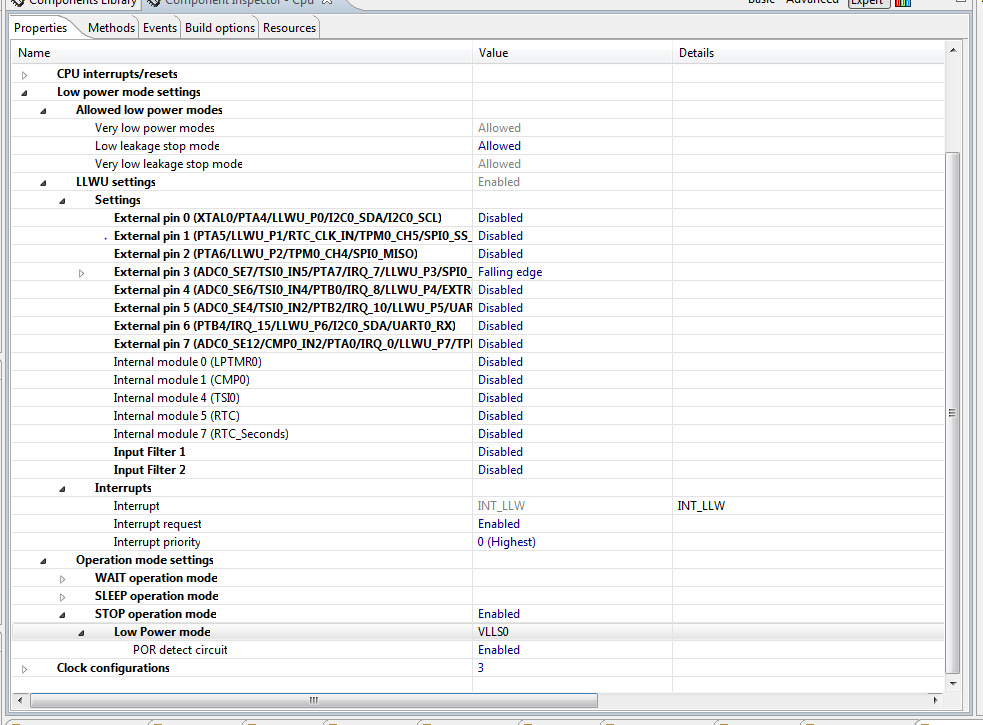Viewport: 983px width, 725px height.
Task: Edit Clock configurations value 3
Action: coord(481,668)
